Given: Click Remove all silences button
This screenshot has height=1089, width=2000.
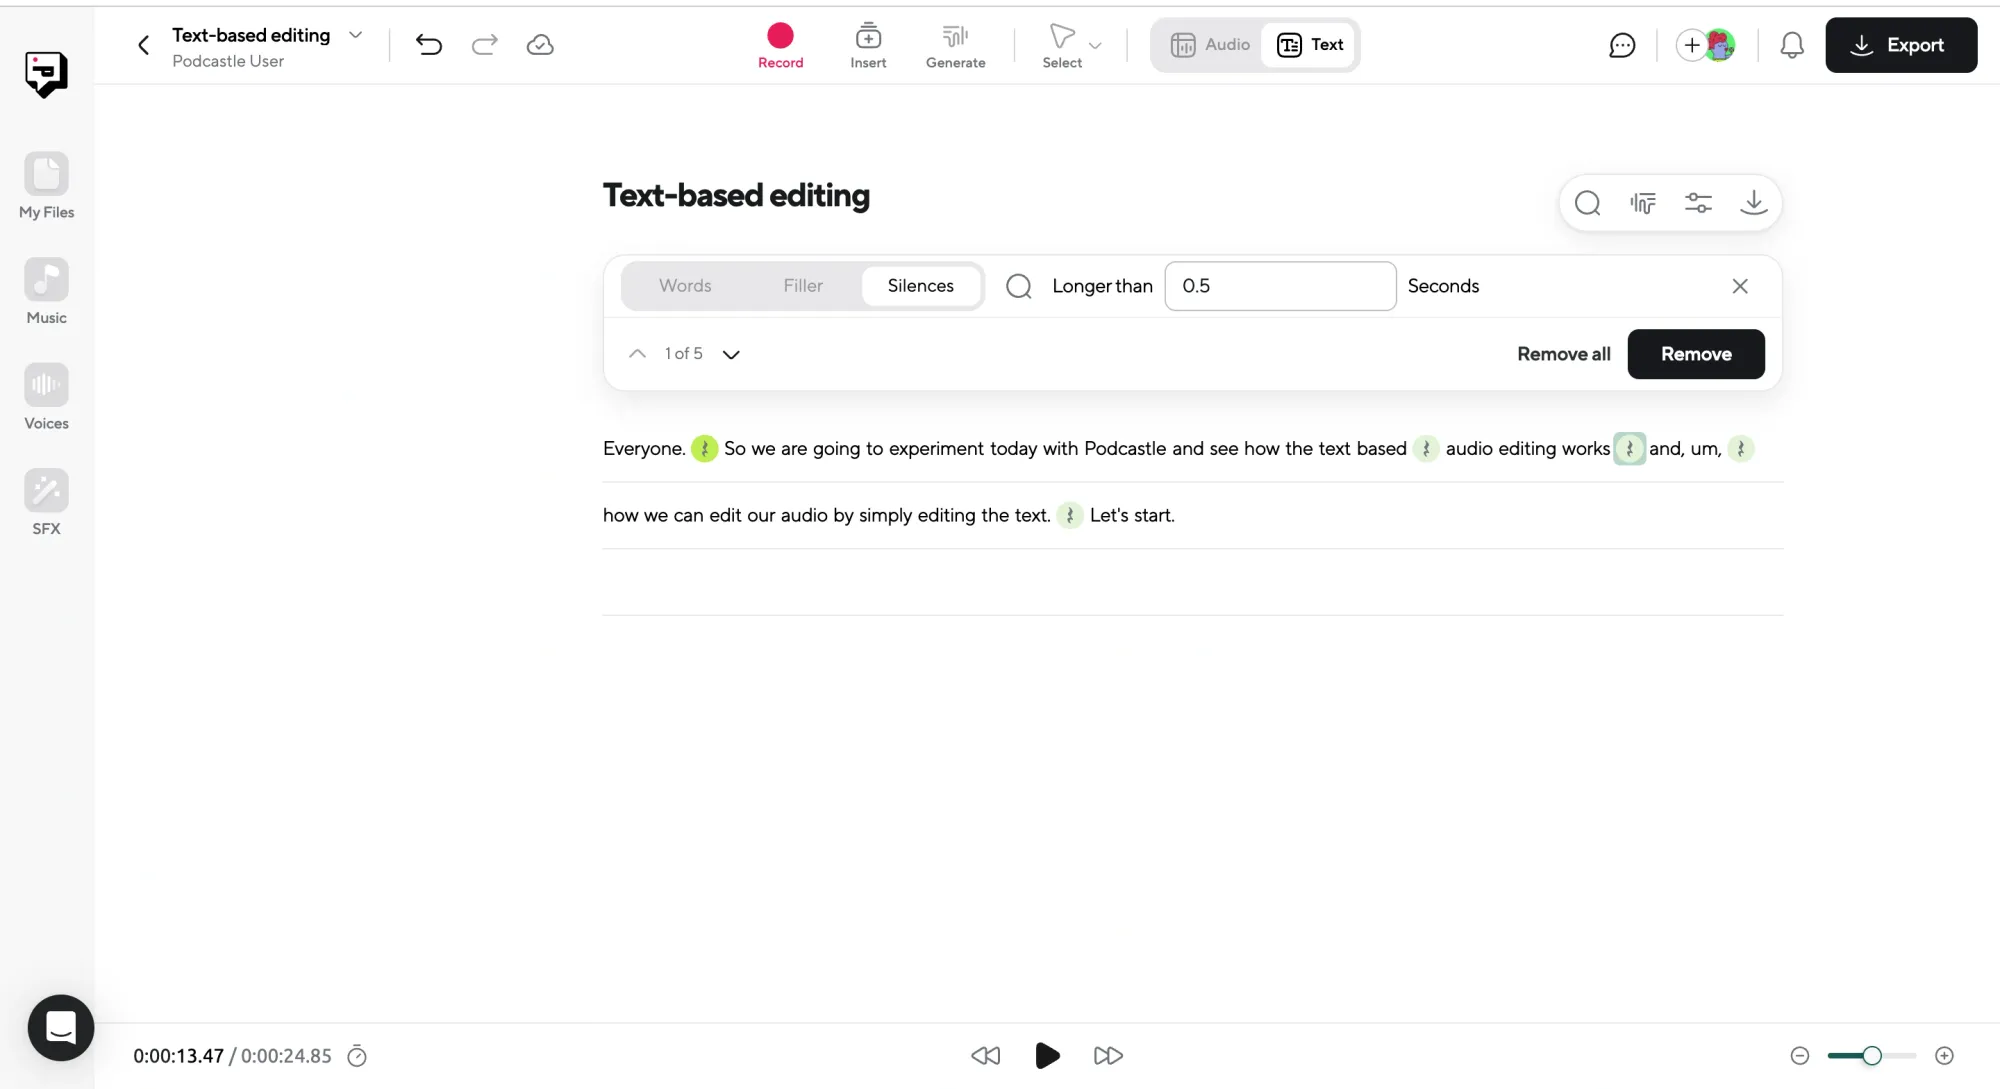Looking at the screenshot, I should pos(1562,354).
